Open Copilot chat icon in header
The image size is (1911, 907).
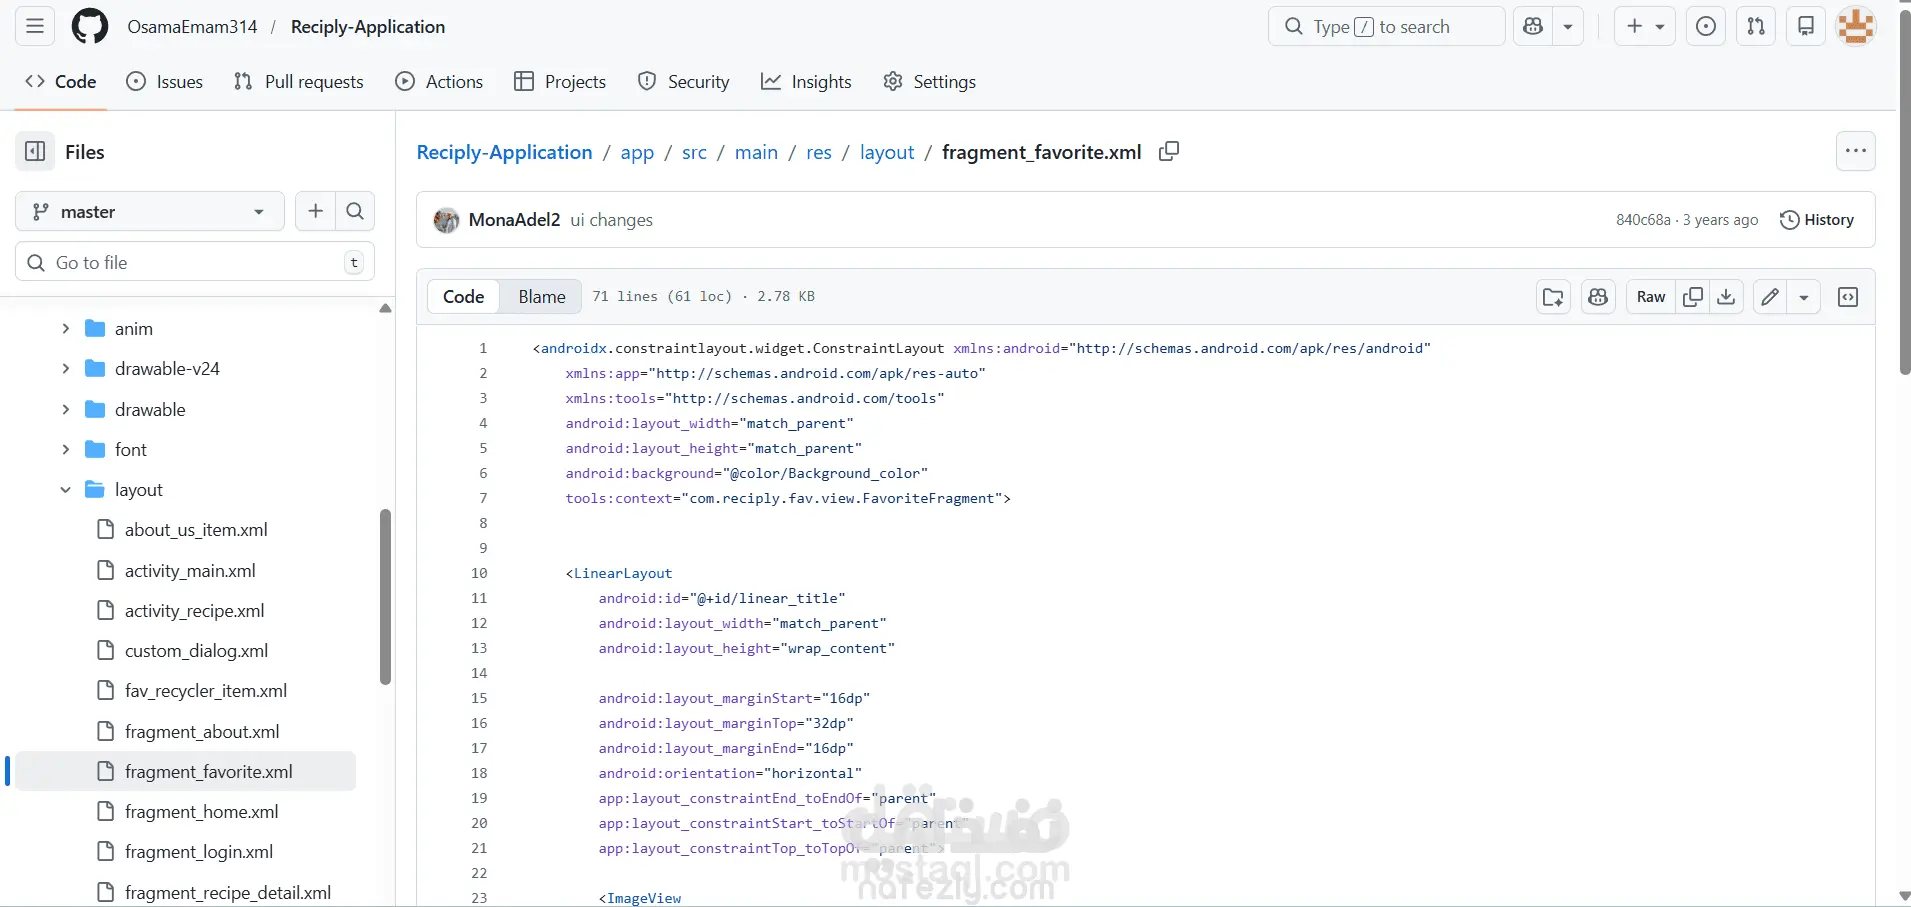(x=1533, y=26)
